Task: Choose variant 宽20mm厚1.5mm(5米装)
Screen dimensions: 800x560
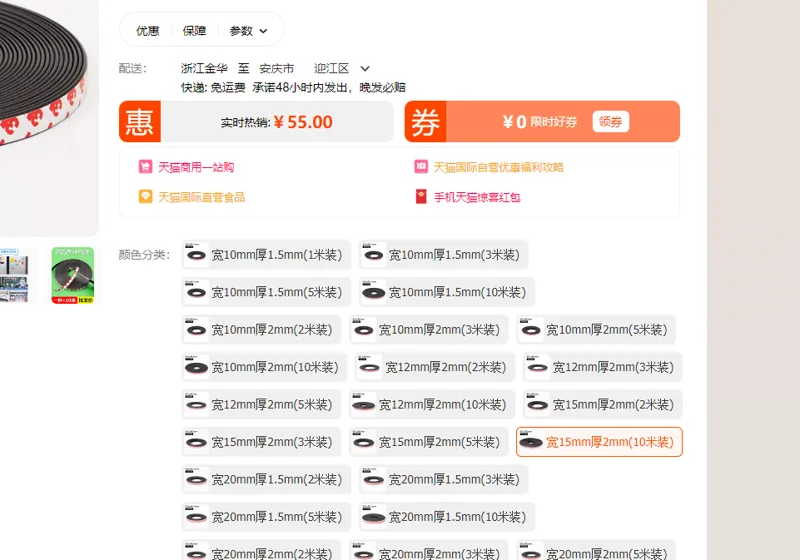Action: pyautogui.click(x=266, y=517)
